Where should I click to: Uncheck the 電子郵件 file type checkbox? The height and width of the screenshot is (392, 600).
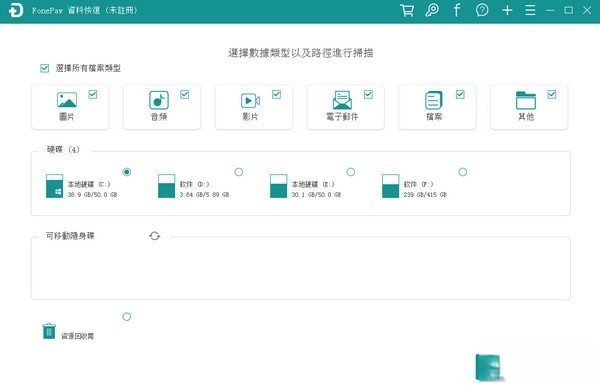click(x=368, y=94)
